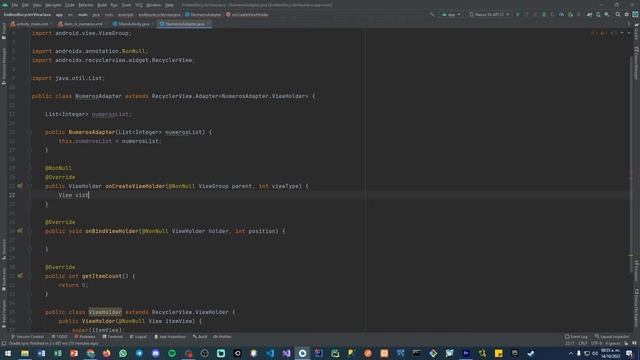Open the Build menu
The height and width of the screenshot is (360, 640).
[102, 5]
